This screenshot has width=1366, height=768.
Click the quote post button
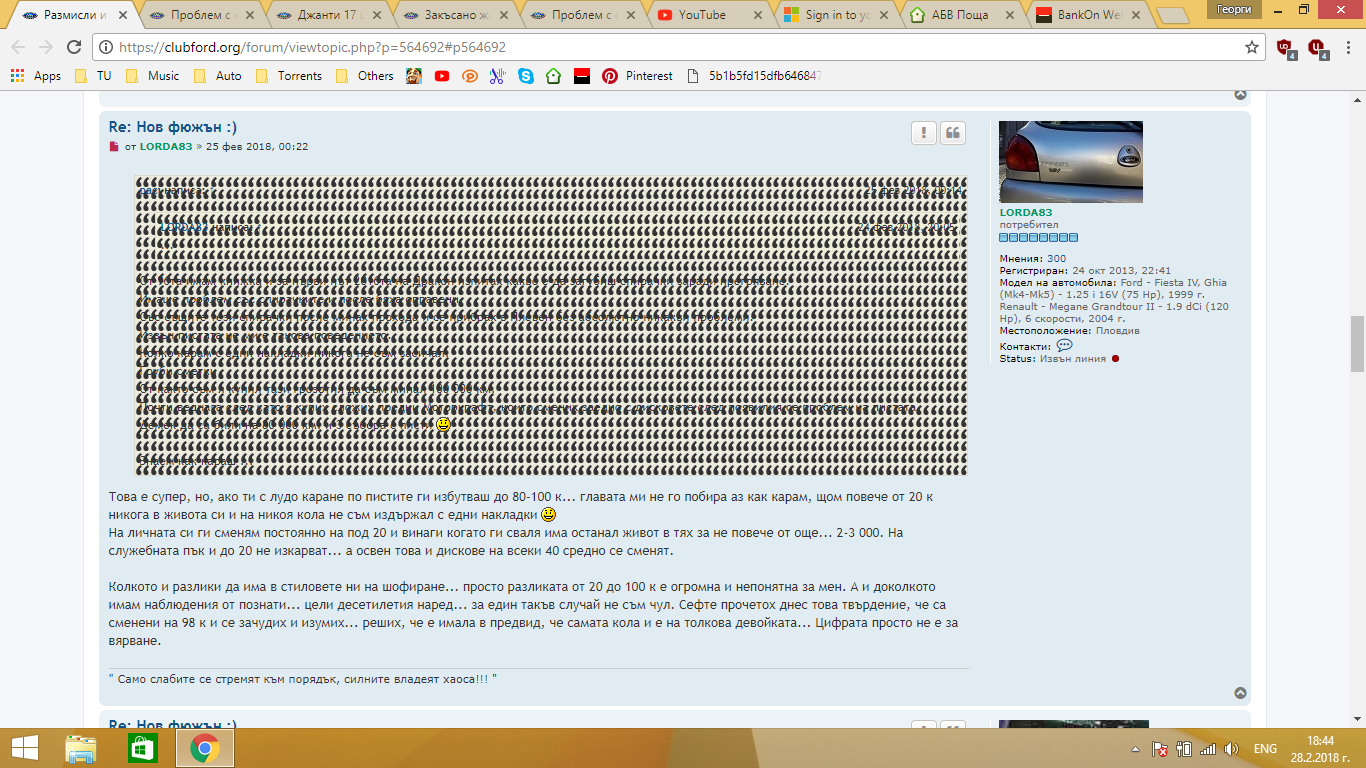click(953, 134)
